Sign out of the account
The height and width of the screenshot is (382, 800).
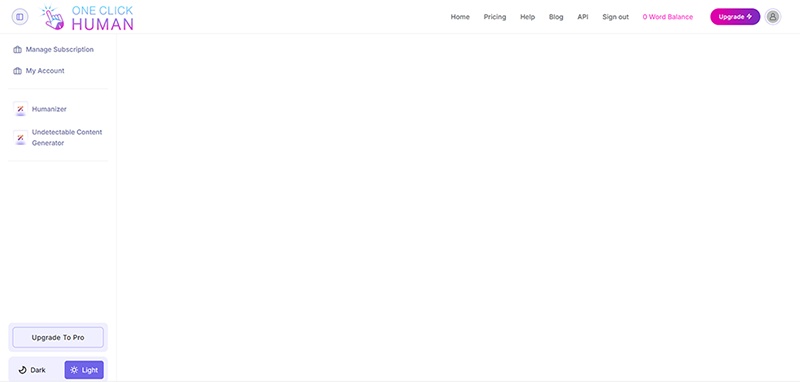[x=615, y=17]
